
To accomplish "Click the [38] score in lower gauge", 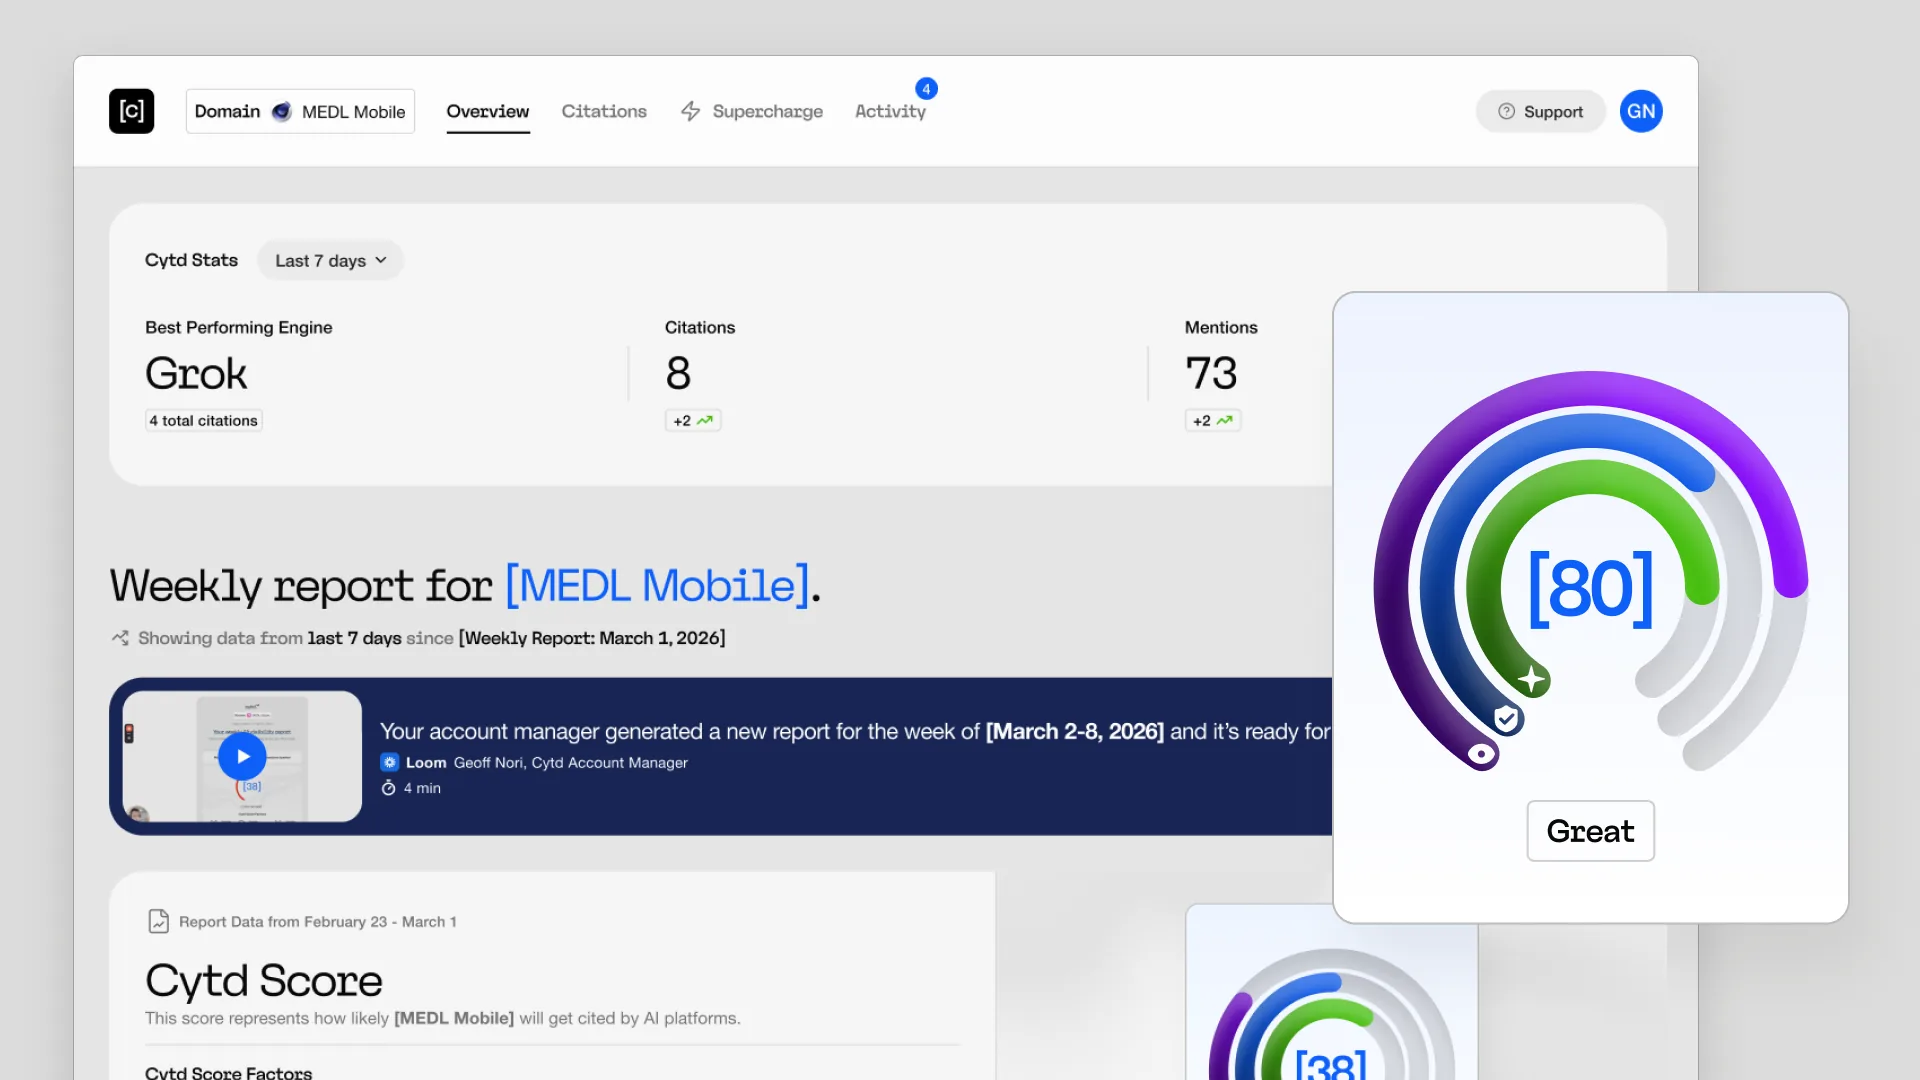I will coord(1330,1063).
